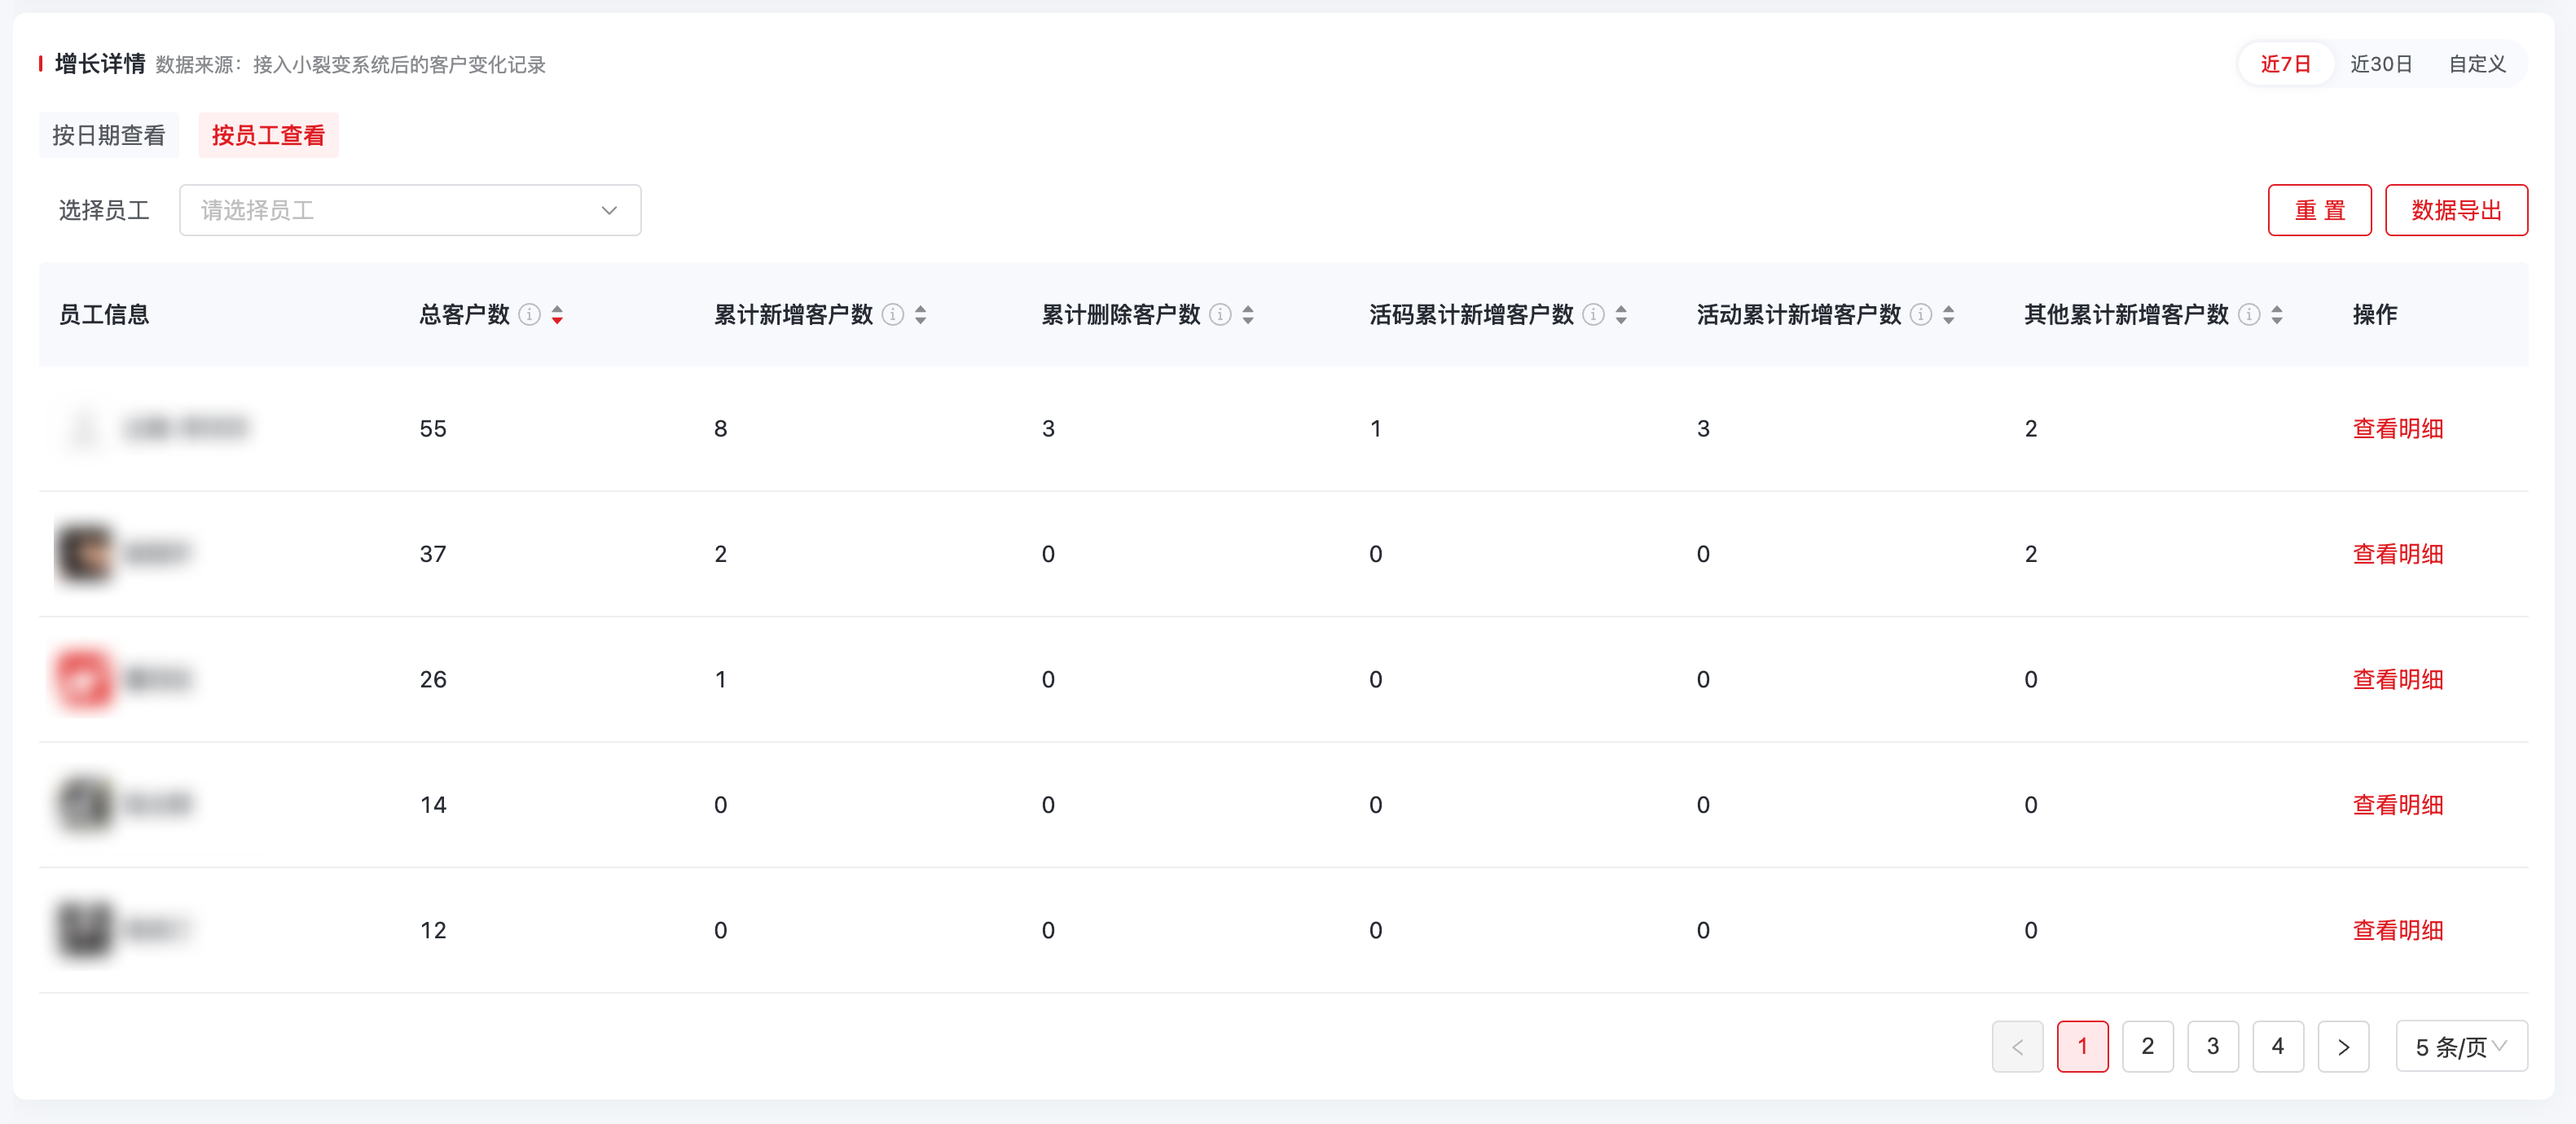
Task: Click the total customers value 37
Action: (x=432, y=554)
